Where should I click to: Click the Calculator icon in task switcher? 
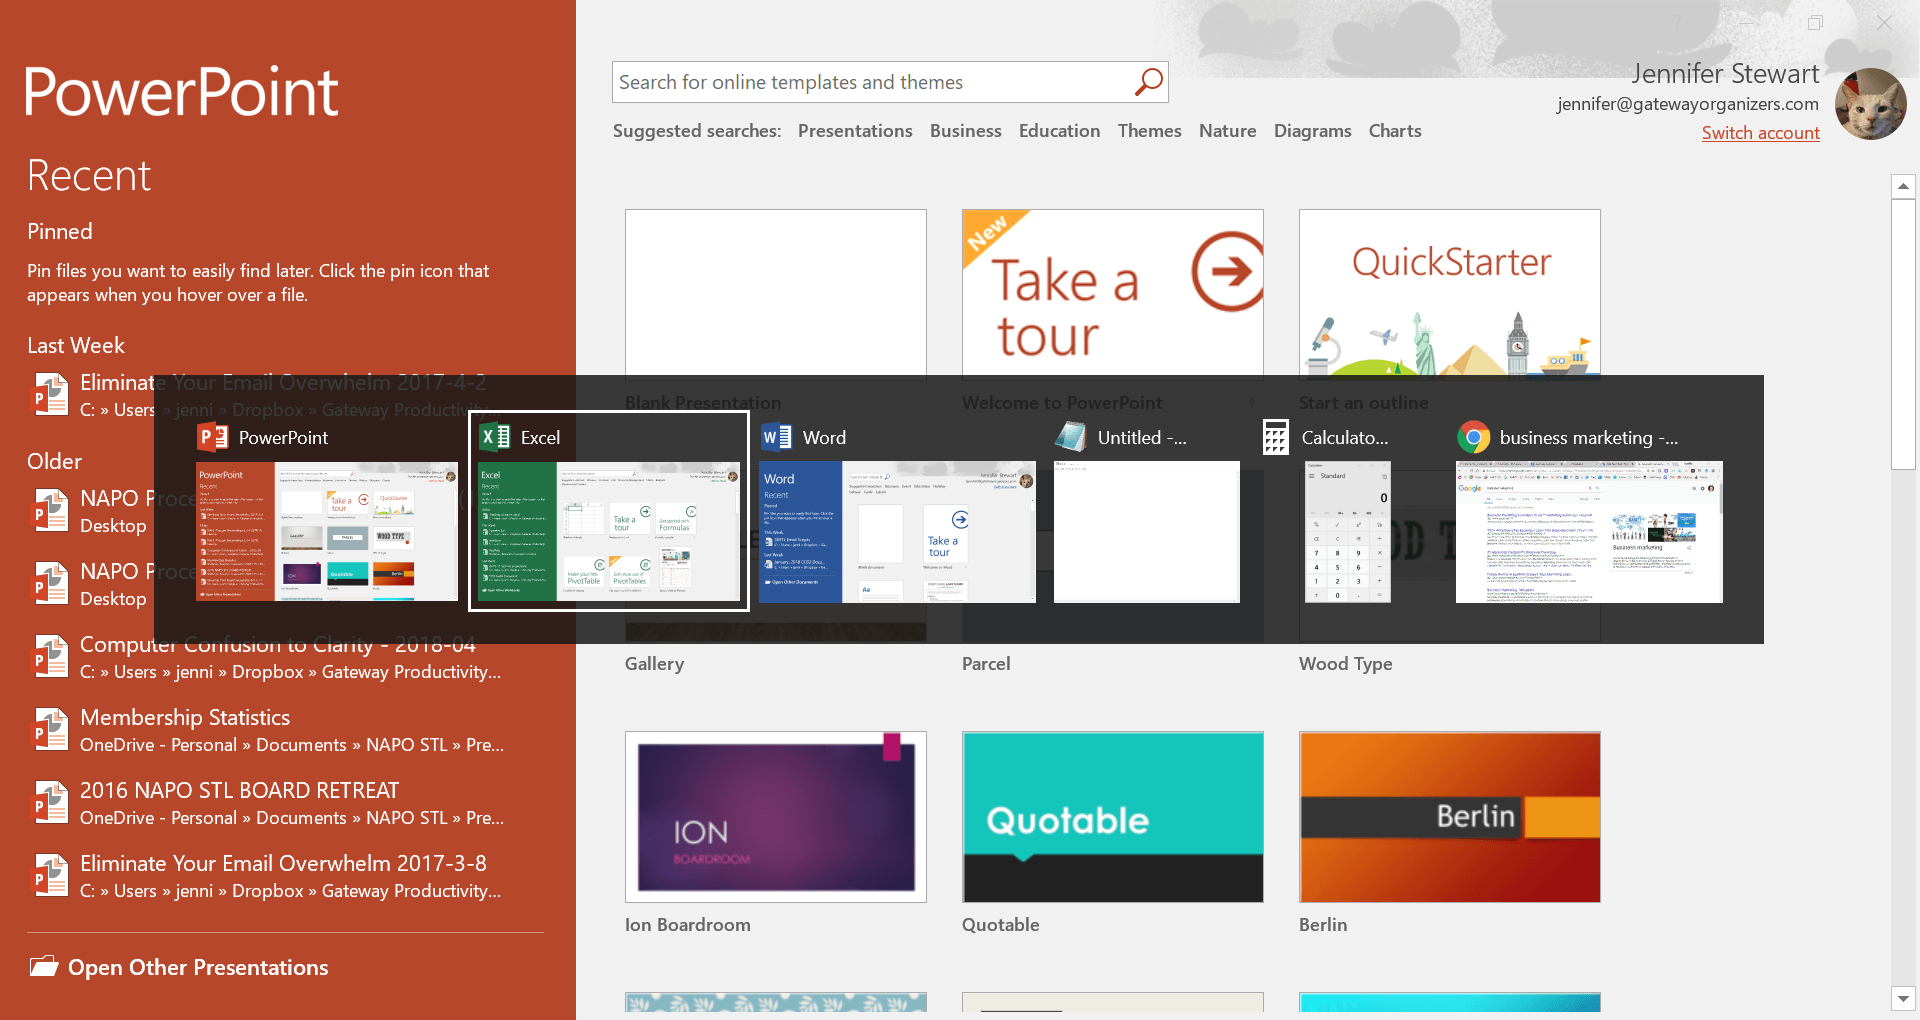point(1275,437)
